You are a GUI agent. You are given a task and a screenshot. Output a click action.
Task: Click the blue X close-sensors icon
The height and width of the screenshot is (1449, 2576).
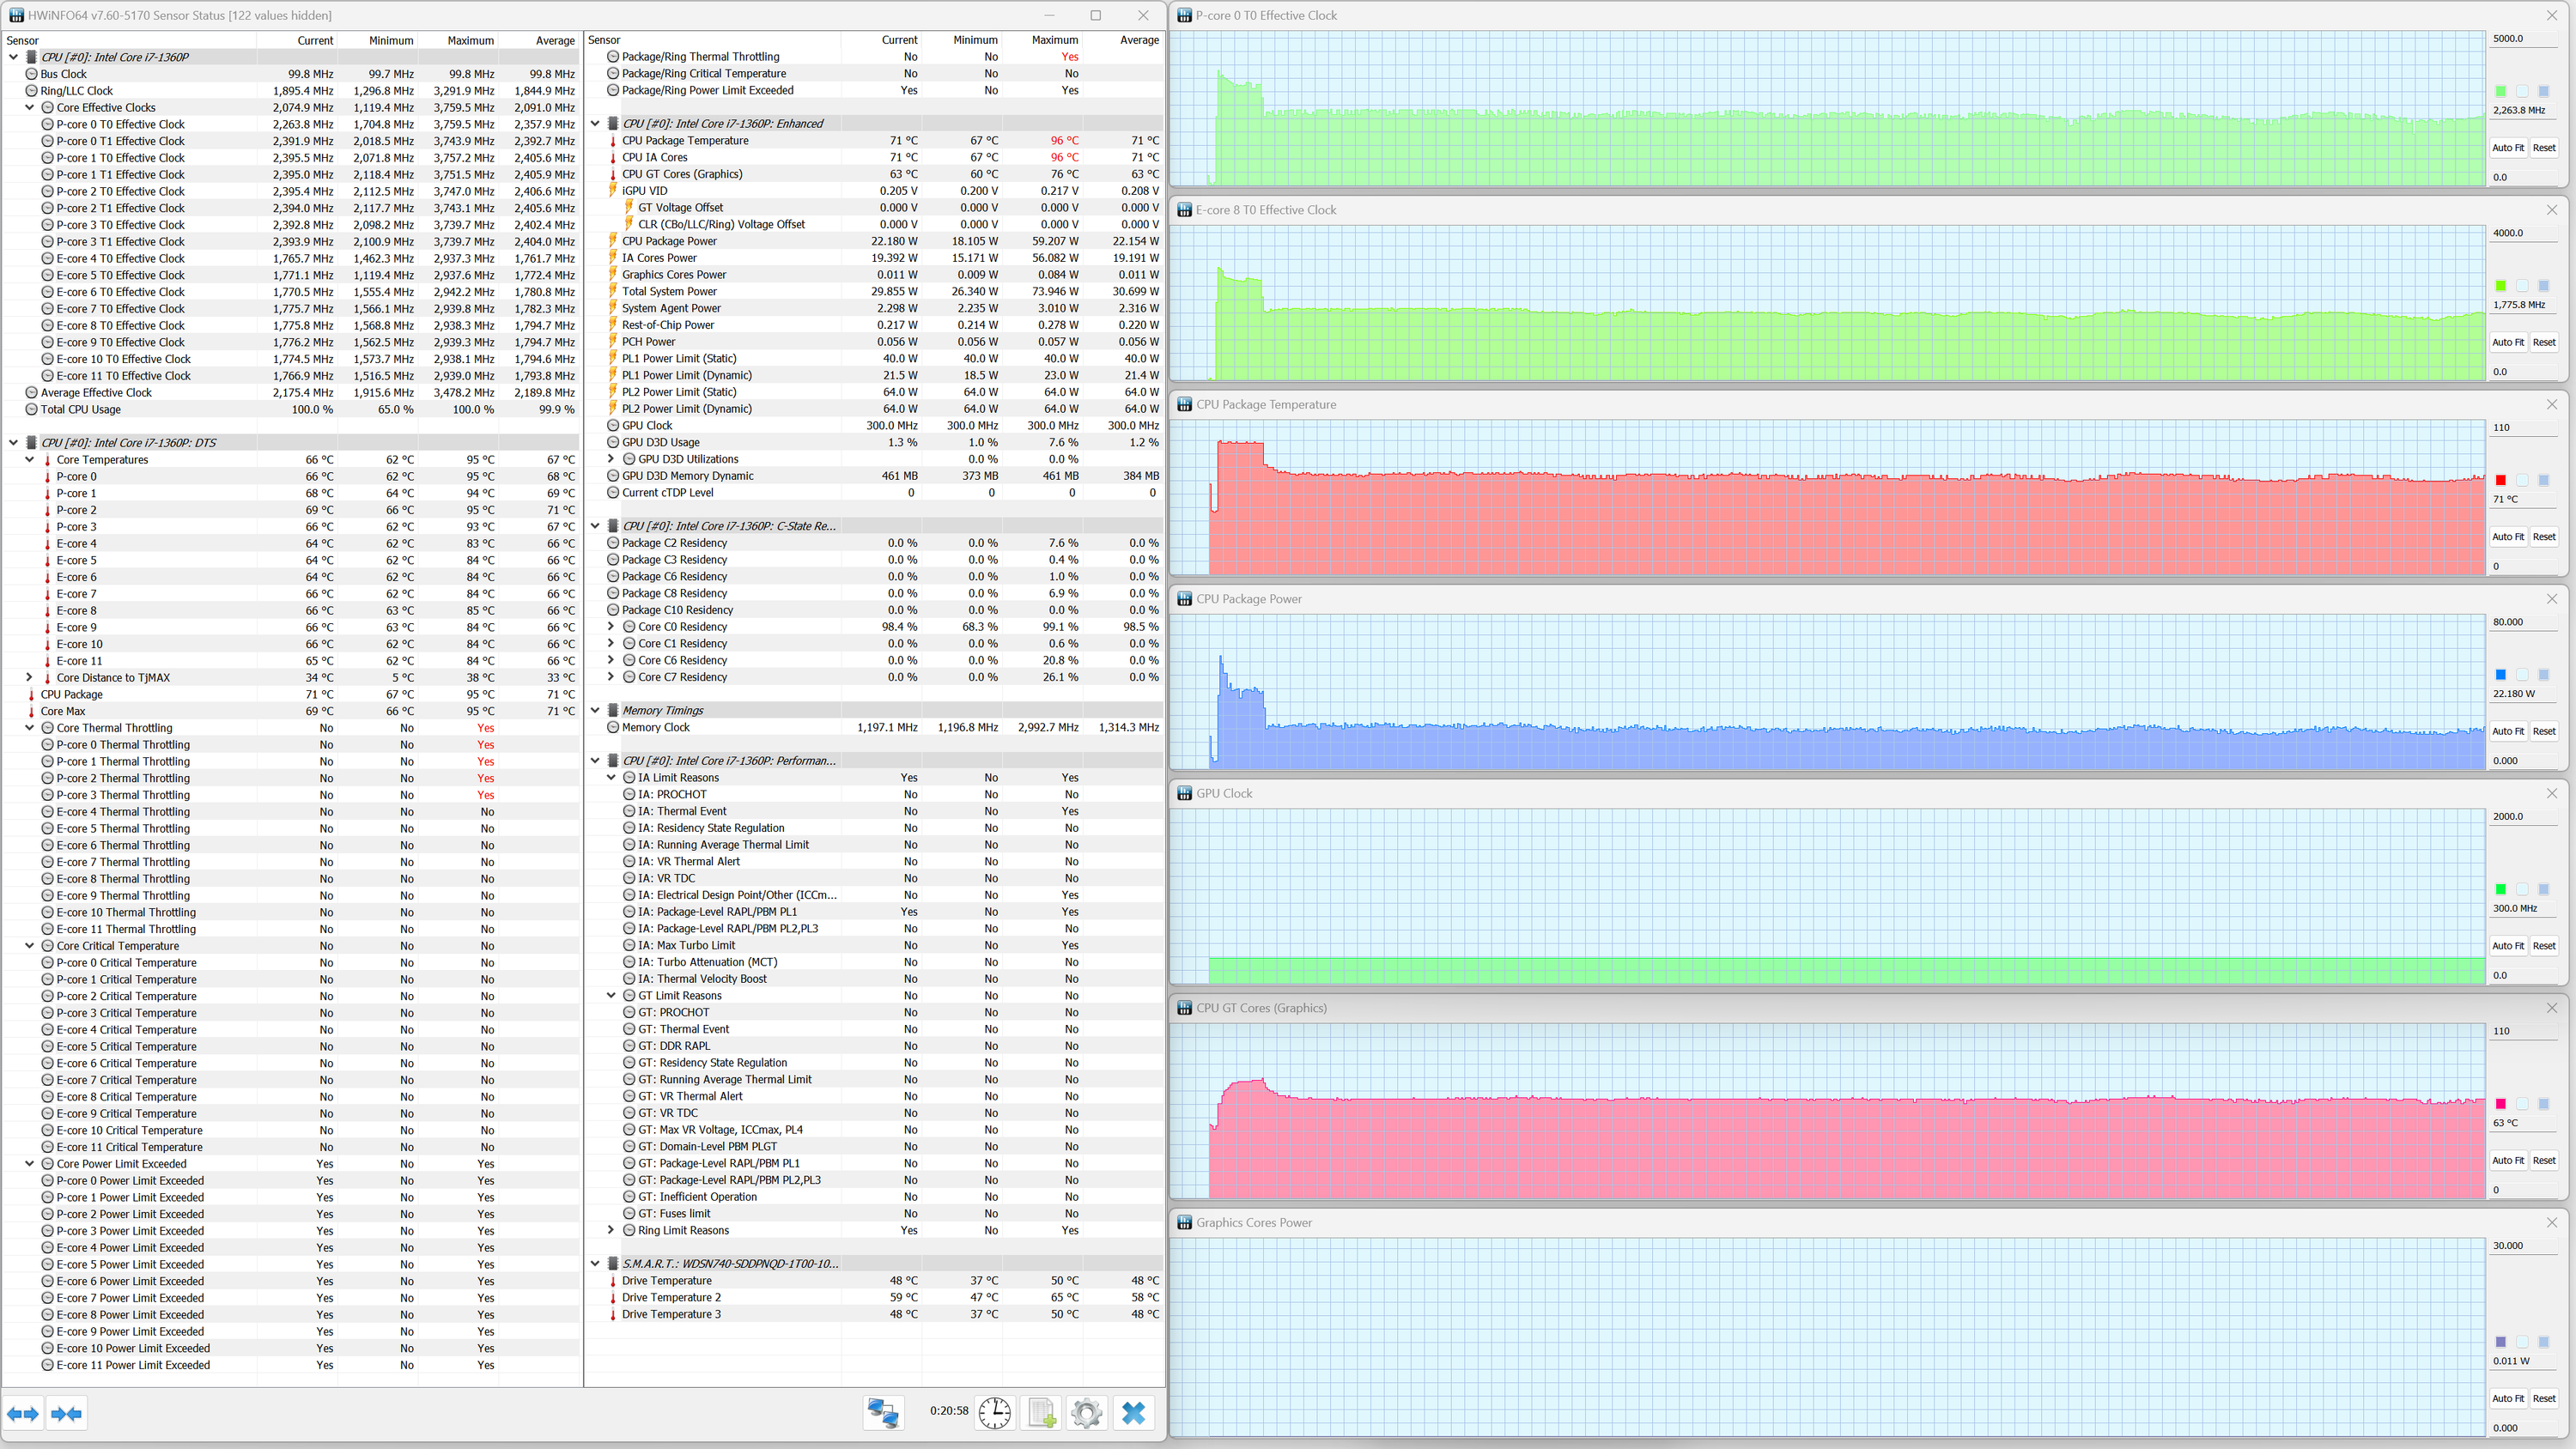[x=1133, y=1412]
